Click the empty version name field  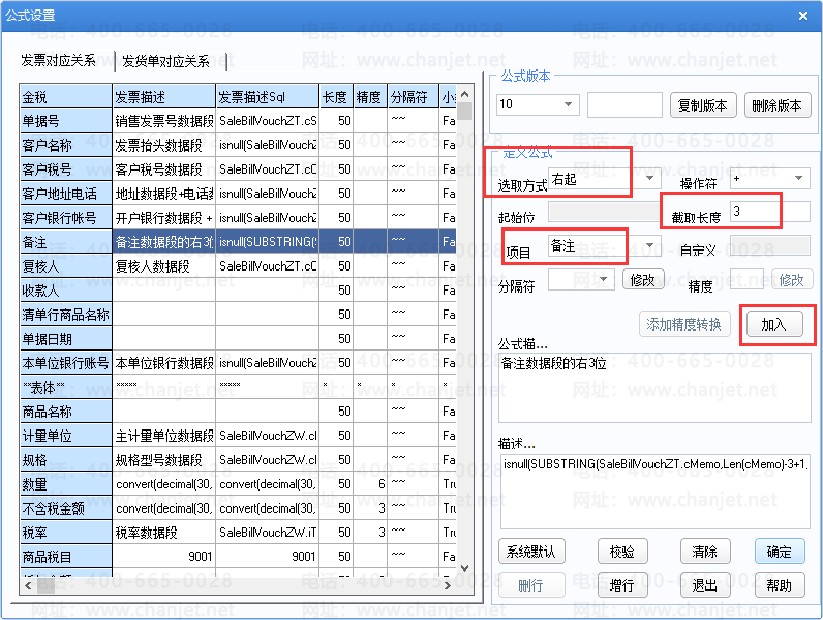[x=625, y=104]
